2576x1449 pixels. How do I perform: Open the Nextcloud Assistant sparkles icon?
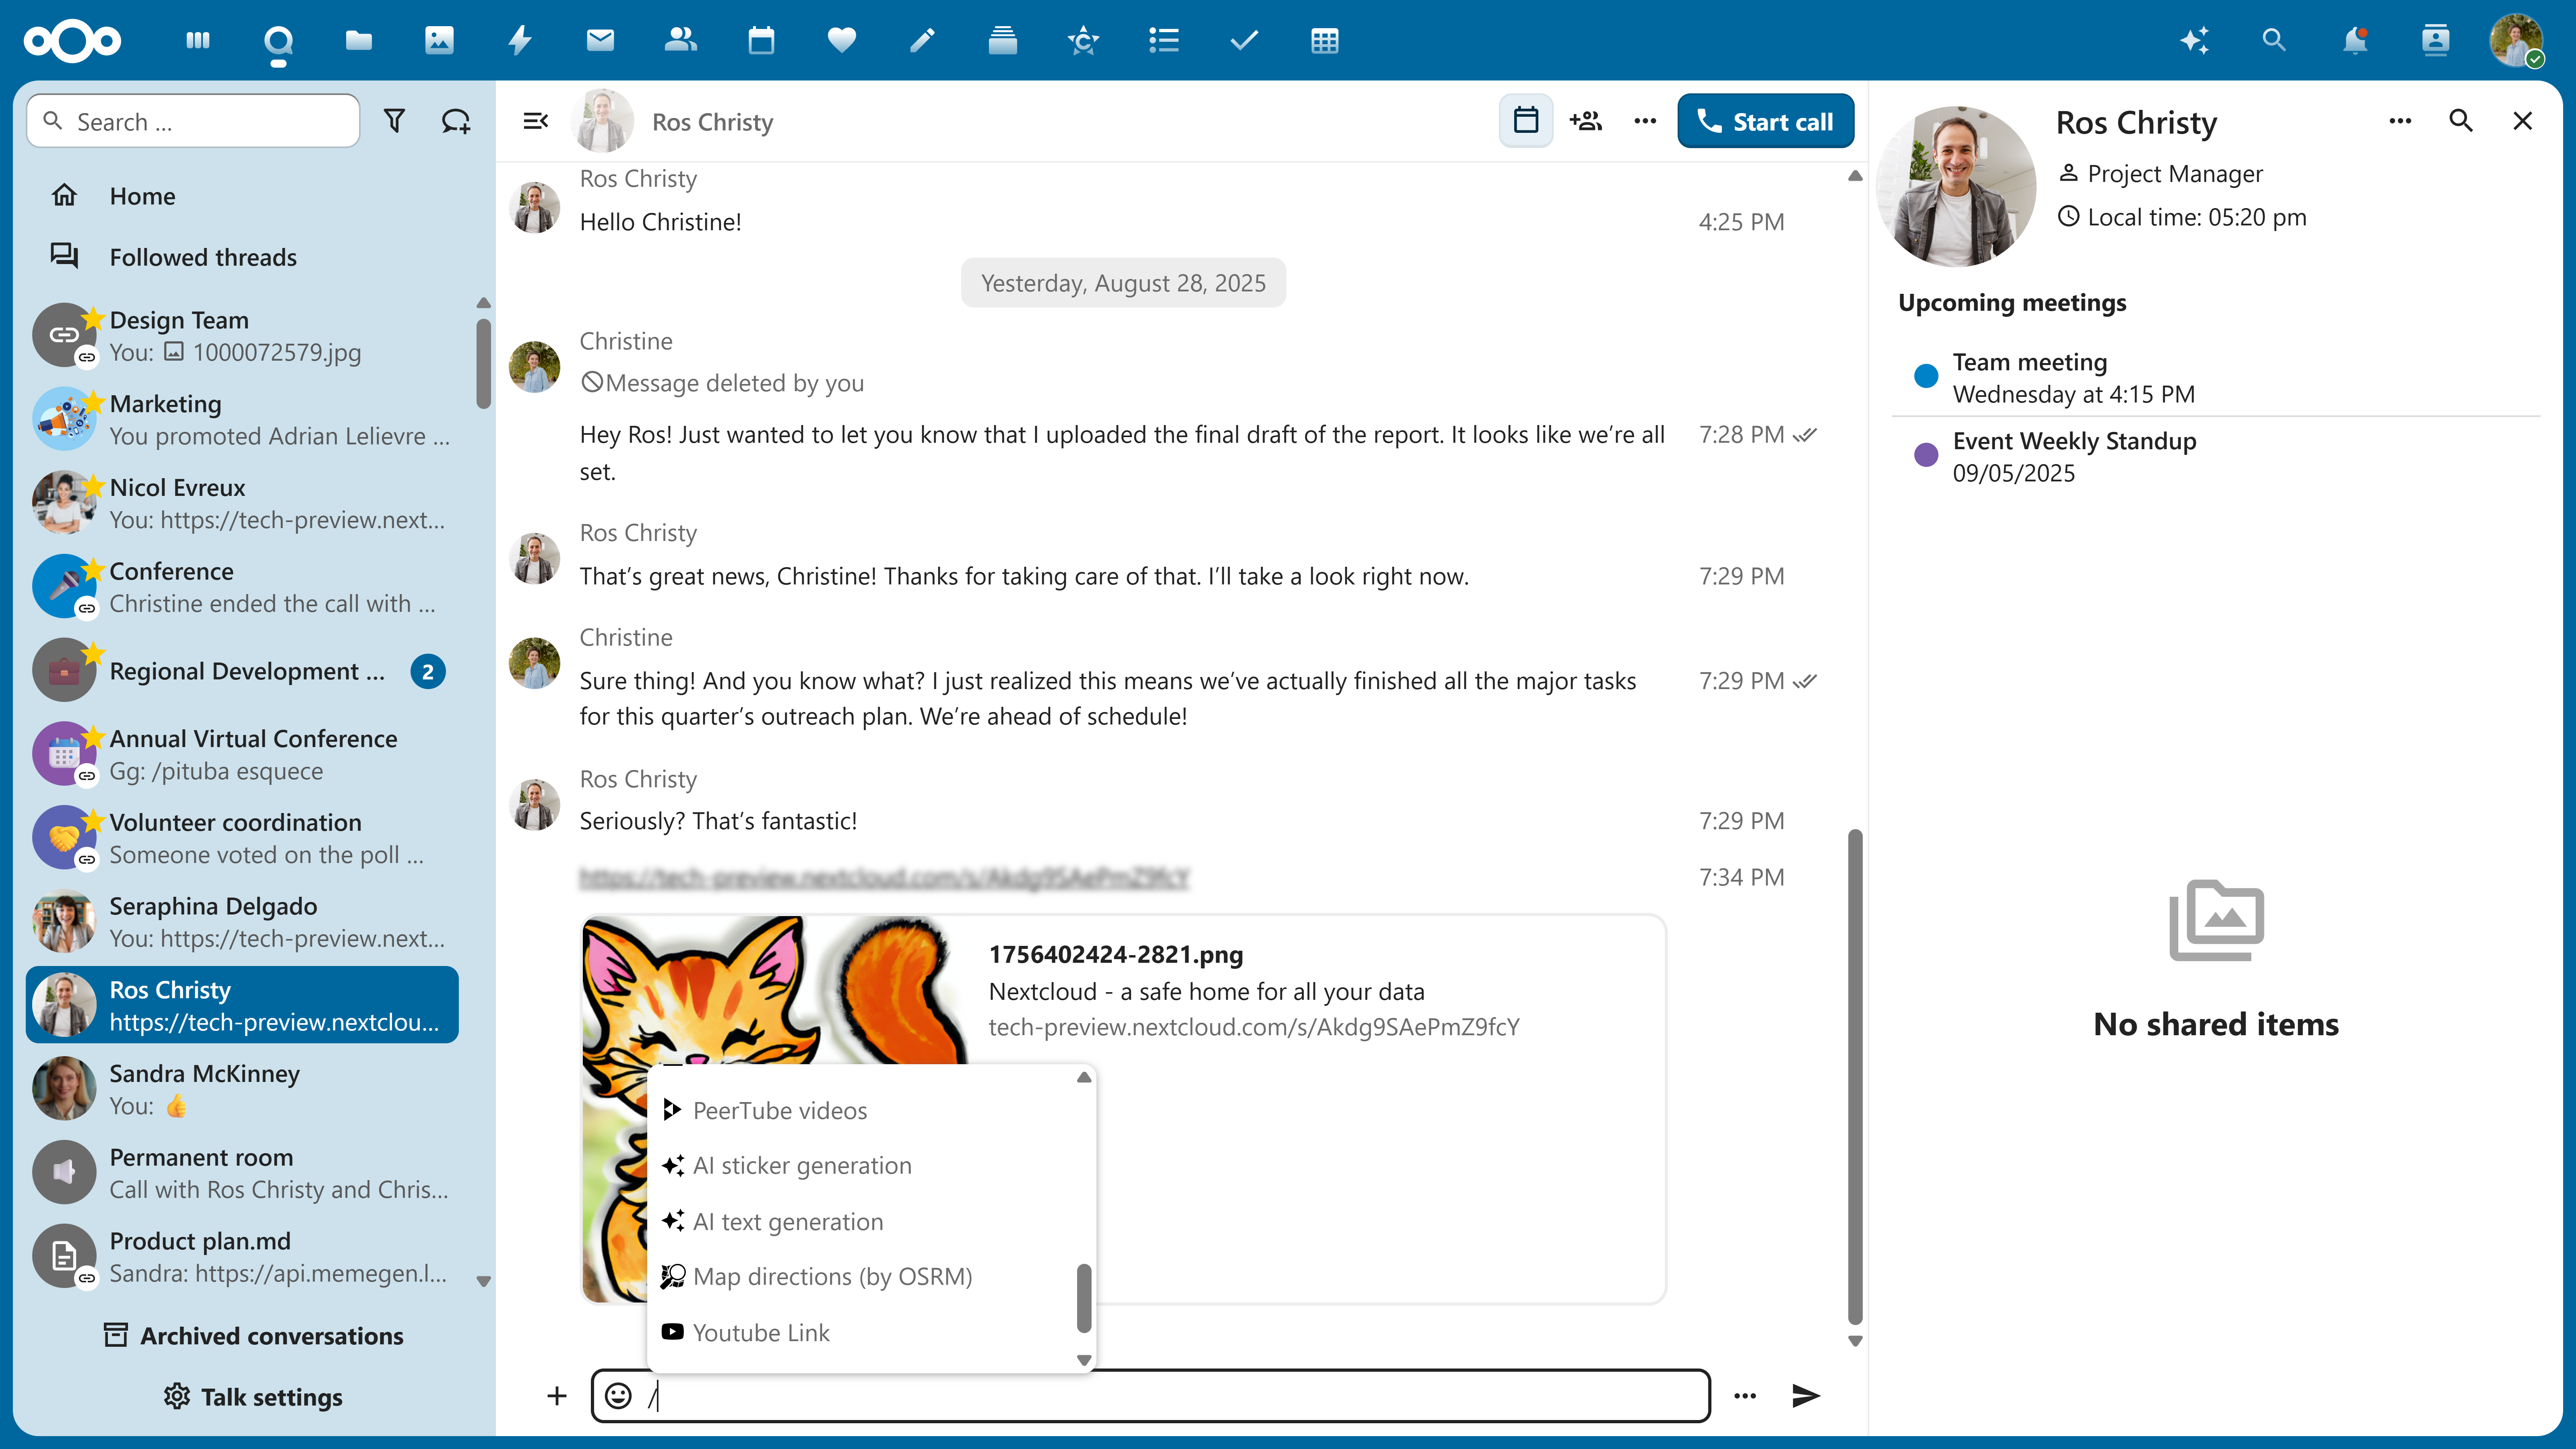point(2195,41)
